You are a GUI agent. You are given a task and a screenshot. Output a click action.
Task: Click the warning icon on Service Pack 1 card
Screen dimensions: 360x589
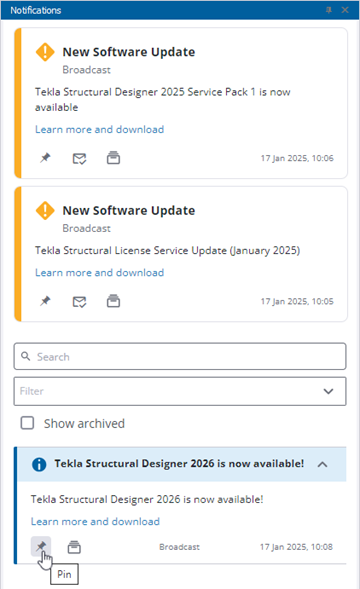(x=45, y=52)
